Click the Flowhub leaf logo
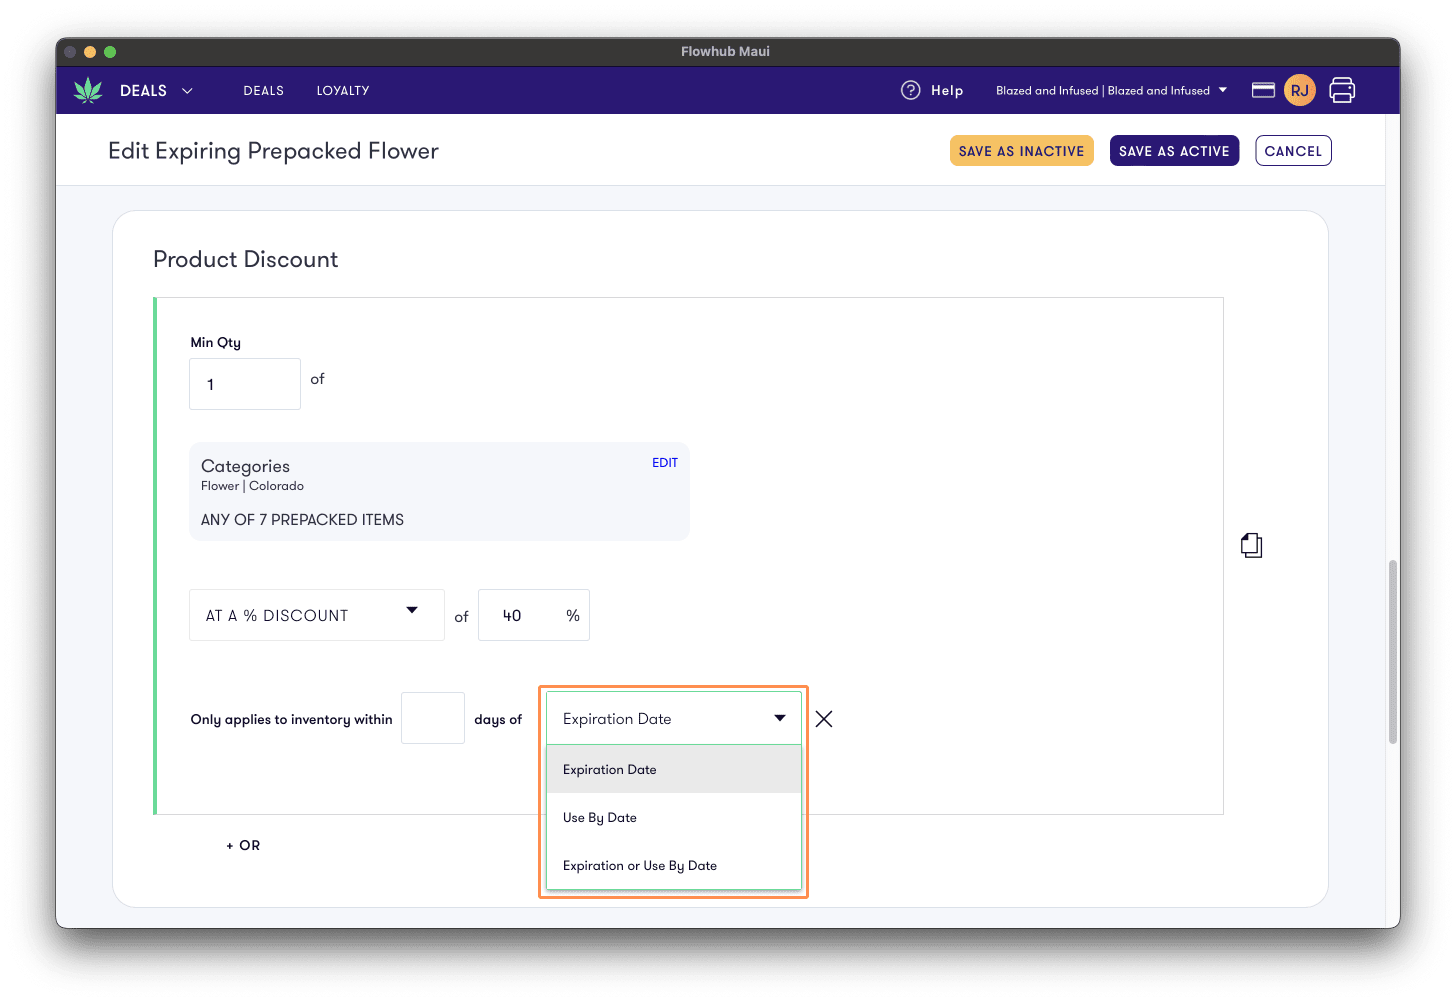 pos(88,90)
